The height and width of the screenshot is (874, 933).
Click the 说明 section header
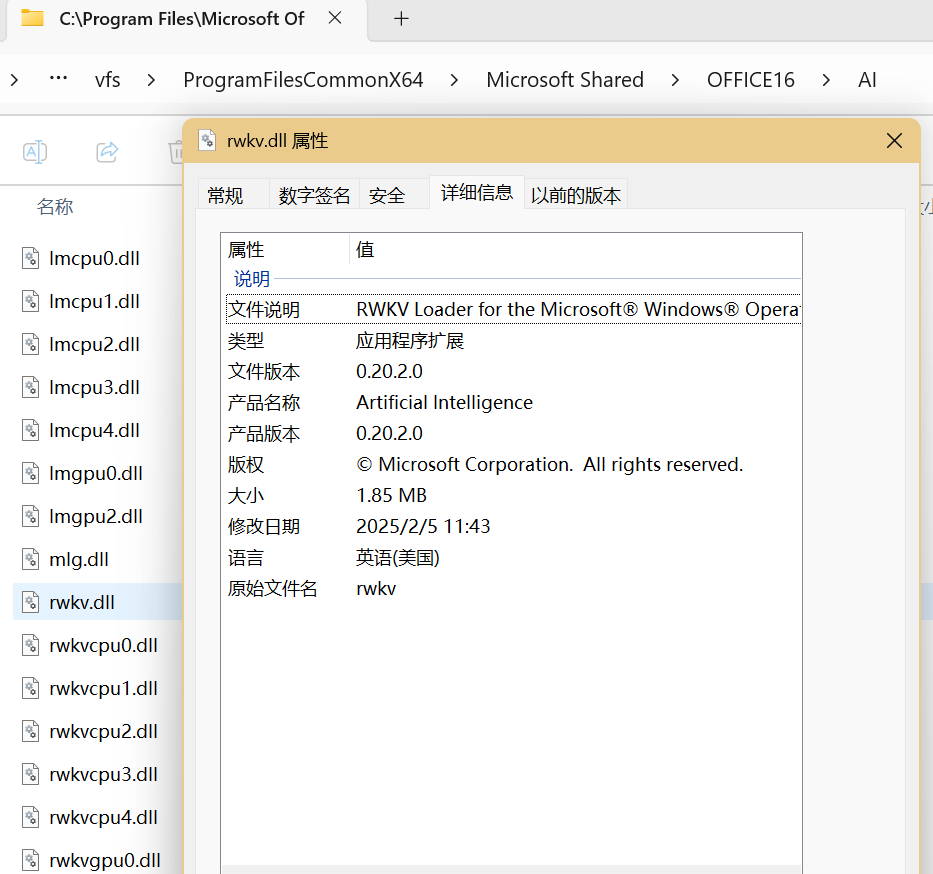coord(252,278)
